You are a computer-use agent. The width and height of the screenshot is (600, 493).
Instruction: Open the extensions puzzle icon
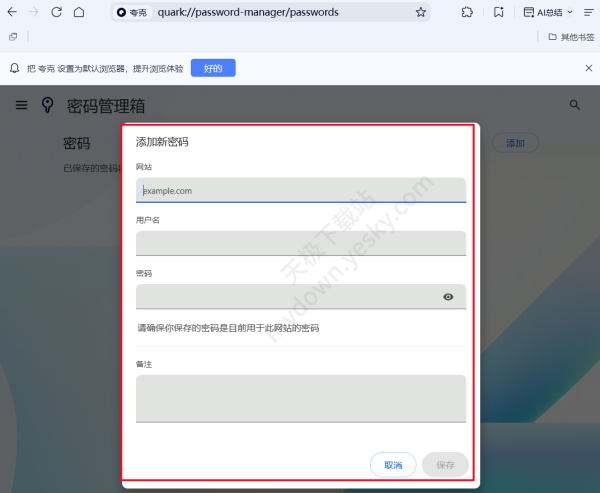pos(467,12)
